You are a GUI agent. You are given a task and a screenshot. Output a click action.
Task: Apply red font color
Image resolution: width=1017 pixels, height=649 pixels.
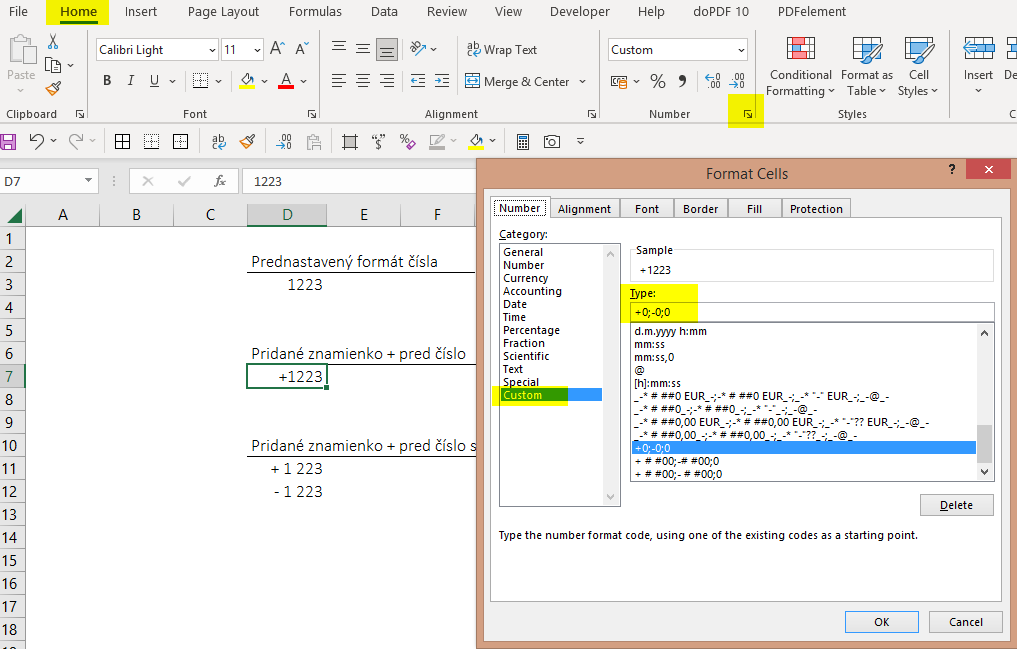click(286, 80)
